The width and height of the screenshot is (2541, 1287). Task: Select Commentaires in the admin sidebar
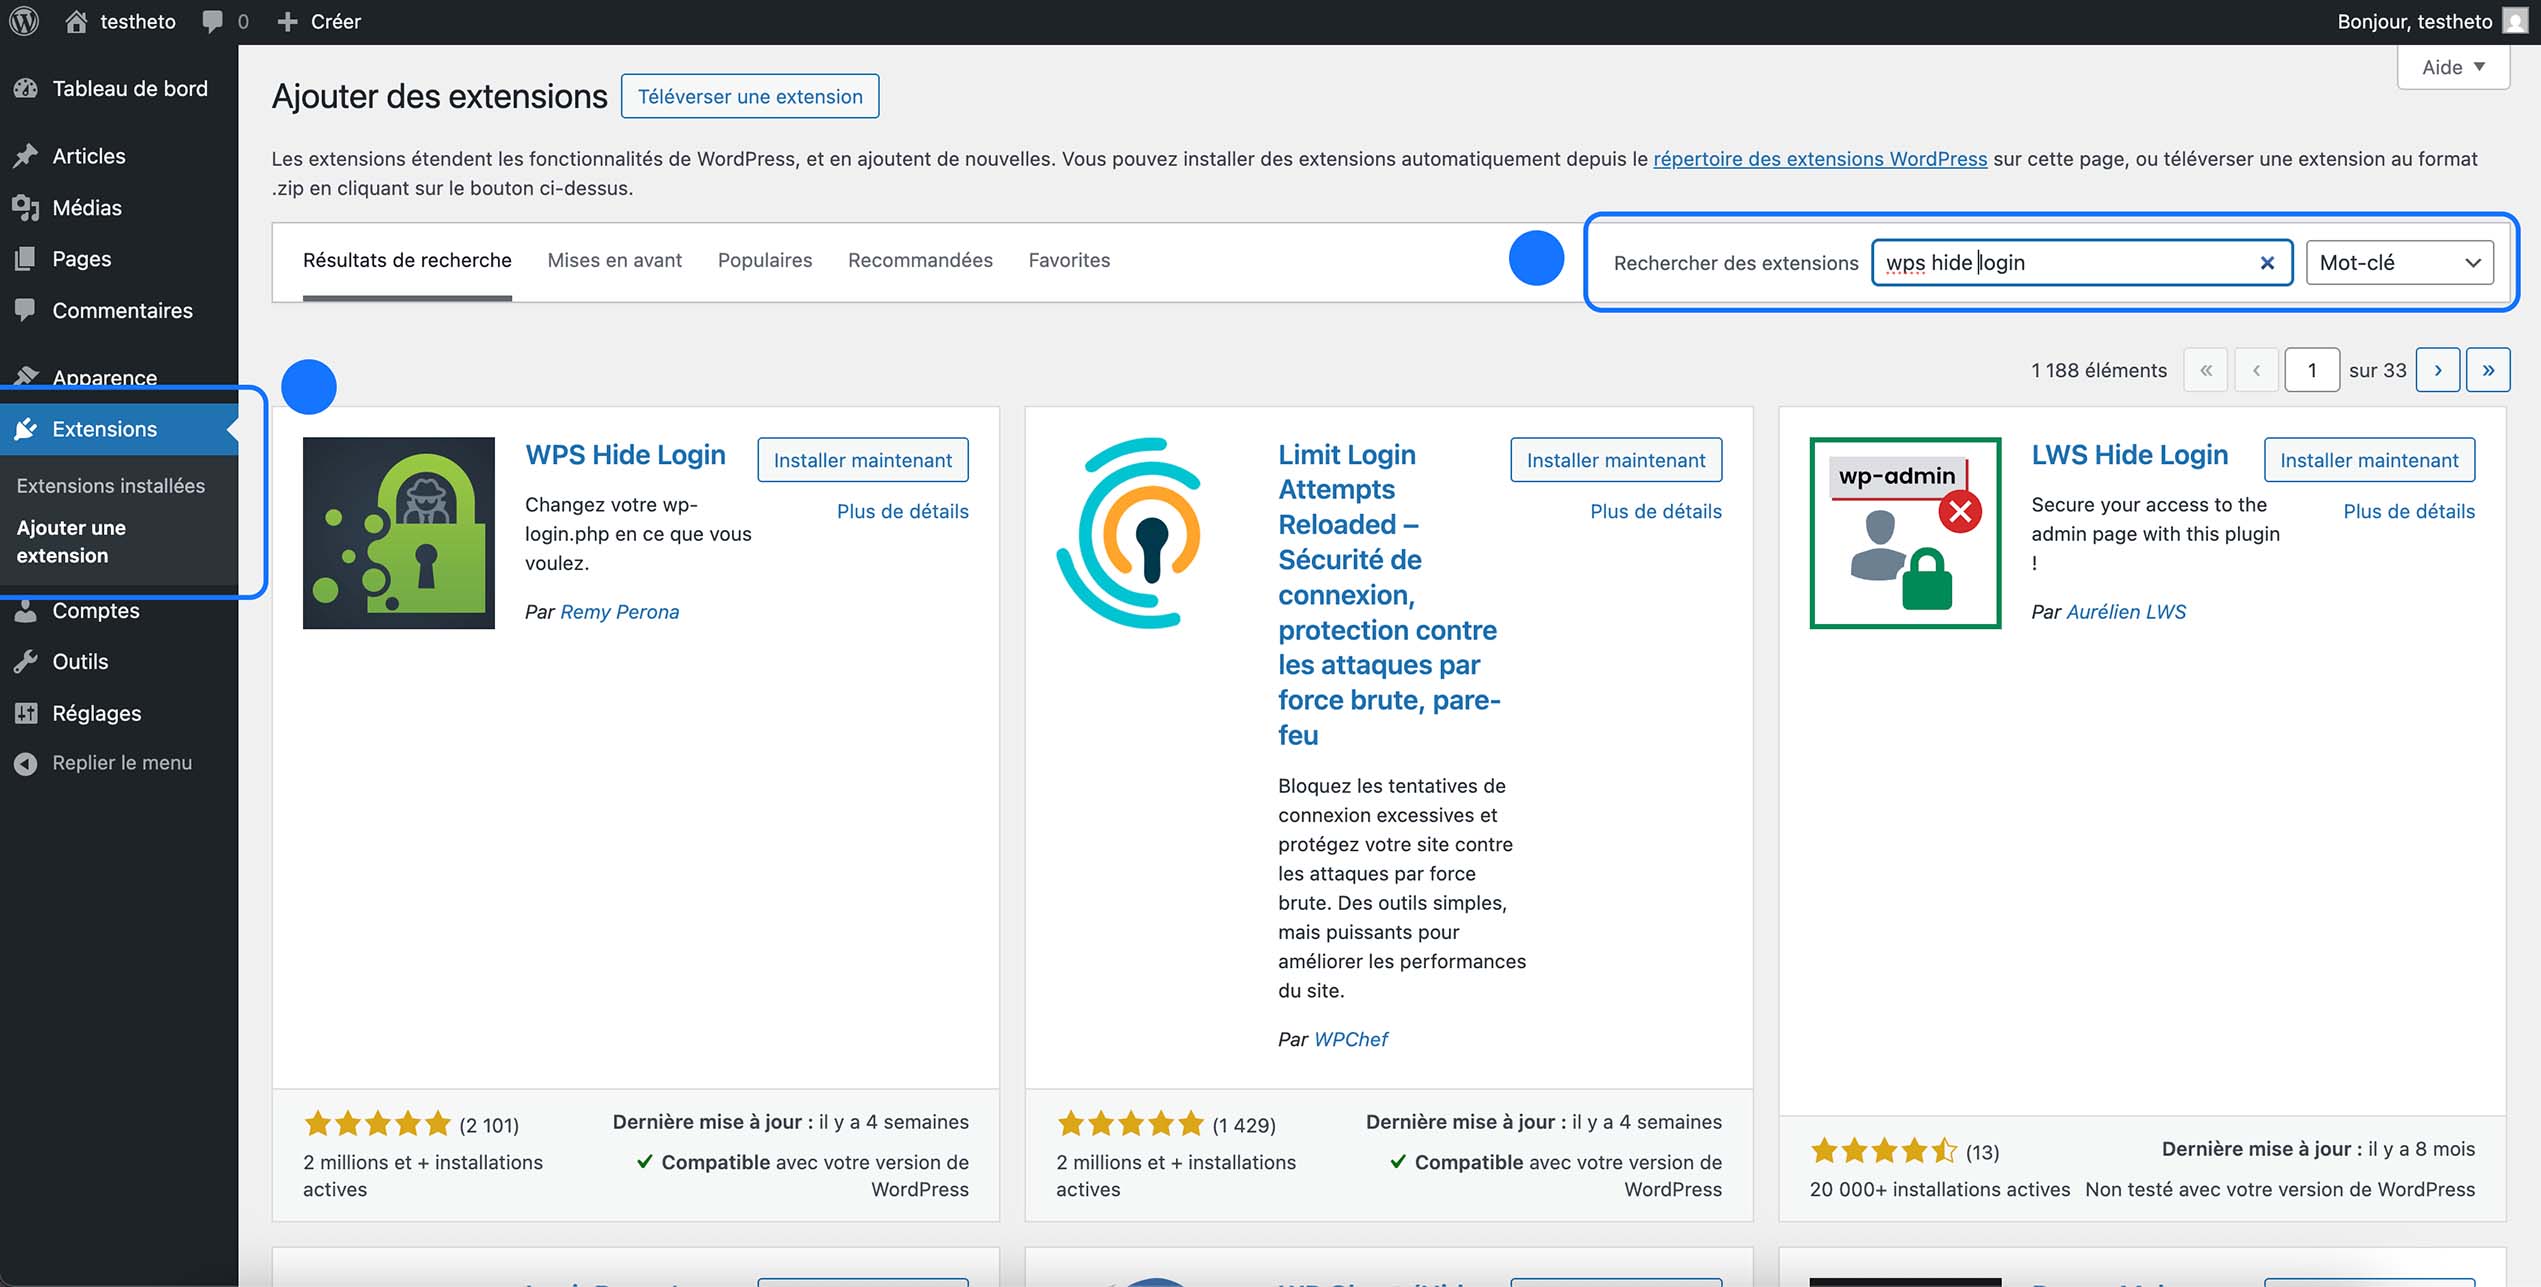pyautogui.click(x=122, y=310)
